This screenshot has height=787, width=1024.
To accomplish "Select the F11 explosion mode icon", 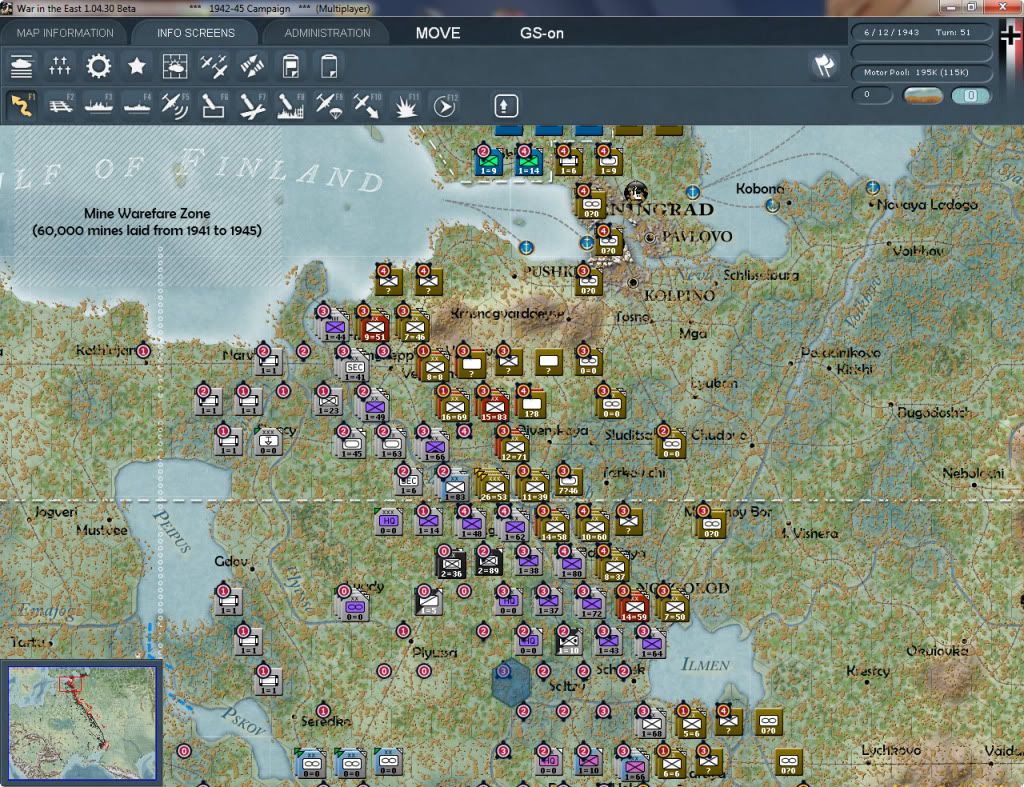I will (406, 106).
